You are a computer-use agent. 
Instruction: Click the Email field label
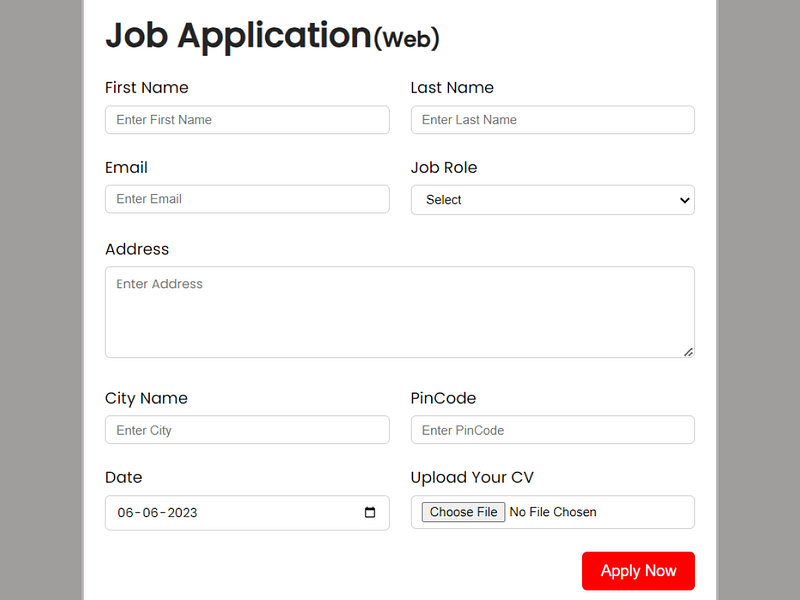126,167
